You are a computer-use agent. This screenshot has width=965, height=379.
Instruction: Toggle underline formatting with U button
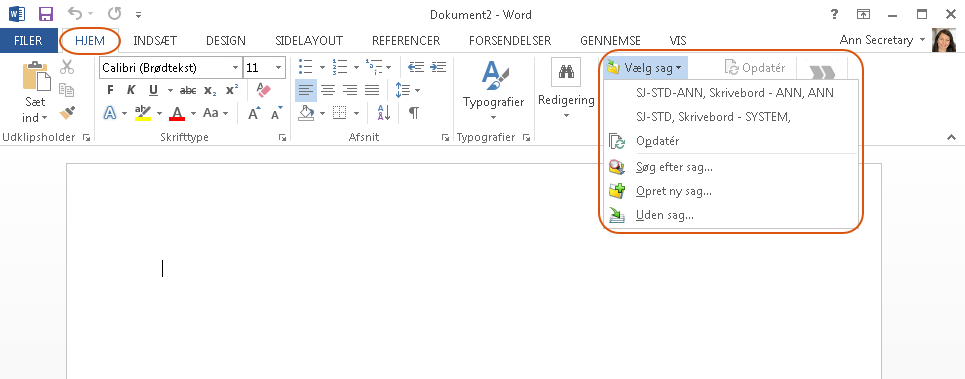pyautogui.click(x=153, y=90)
